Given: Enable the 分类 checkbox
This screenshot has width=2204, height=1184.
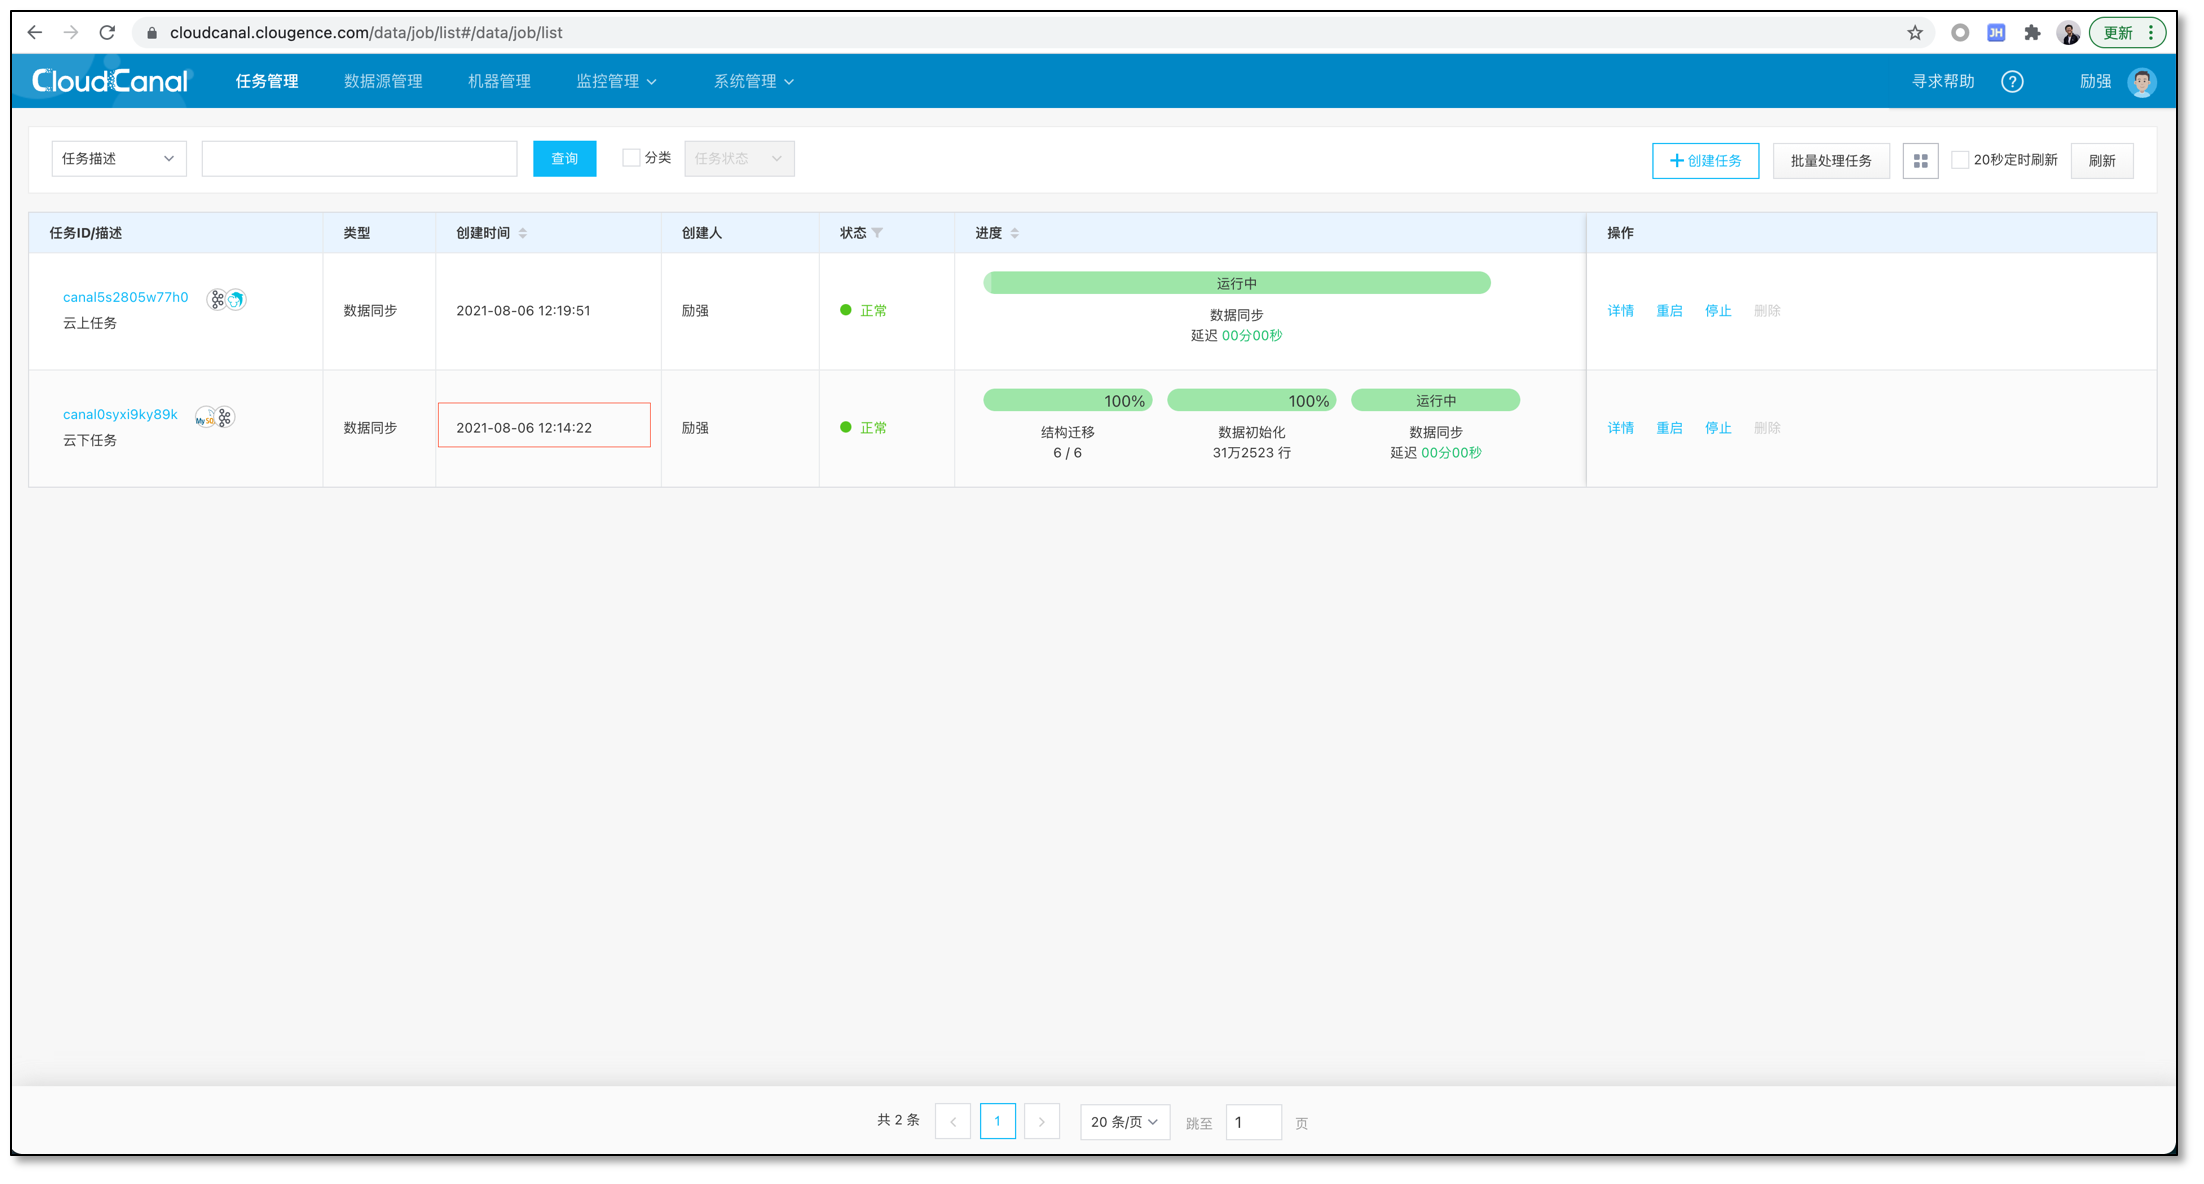Looking at the screenshot, I should pos(631,158).
